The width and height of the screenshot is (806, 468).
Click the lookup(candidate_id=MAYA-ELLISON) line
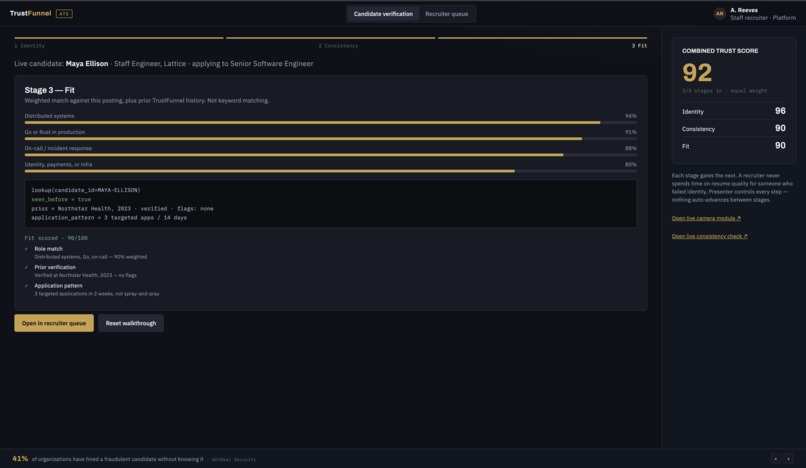[85, 190]
